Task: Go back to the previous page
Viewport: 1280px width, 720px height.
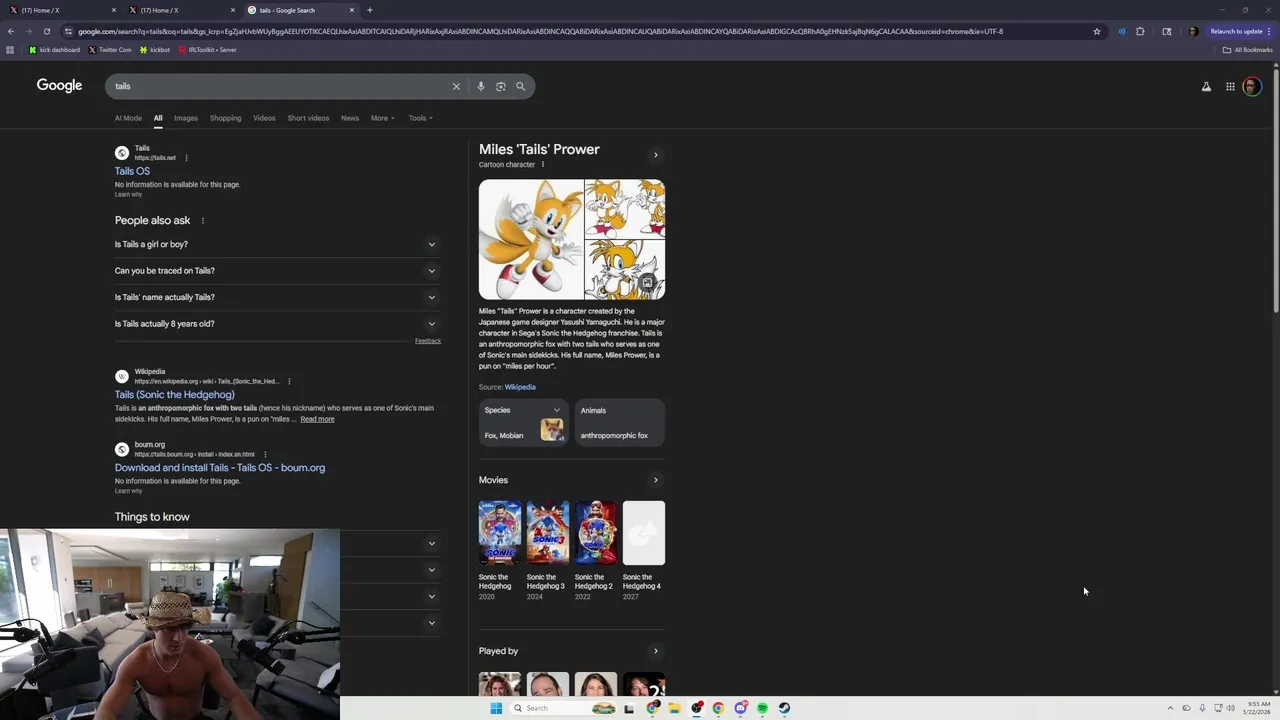Action: click(x=10, y=31)
